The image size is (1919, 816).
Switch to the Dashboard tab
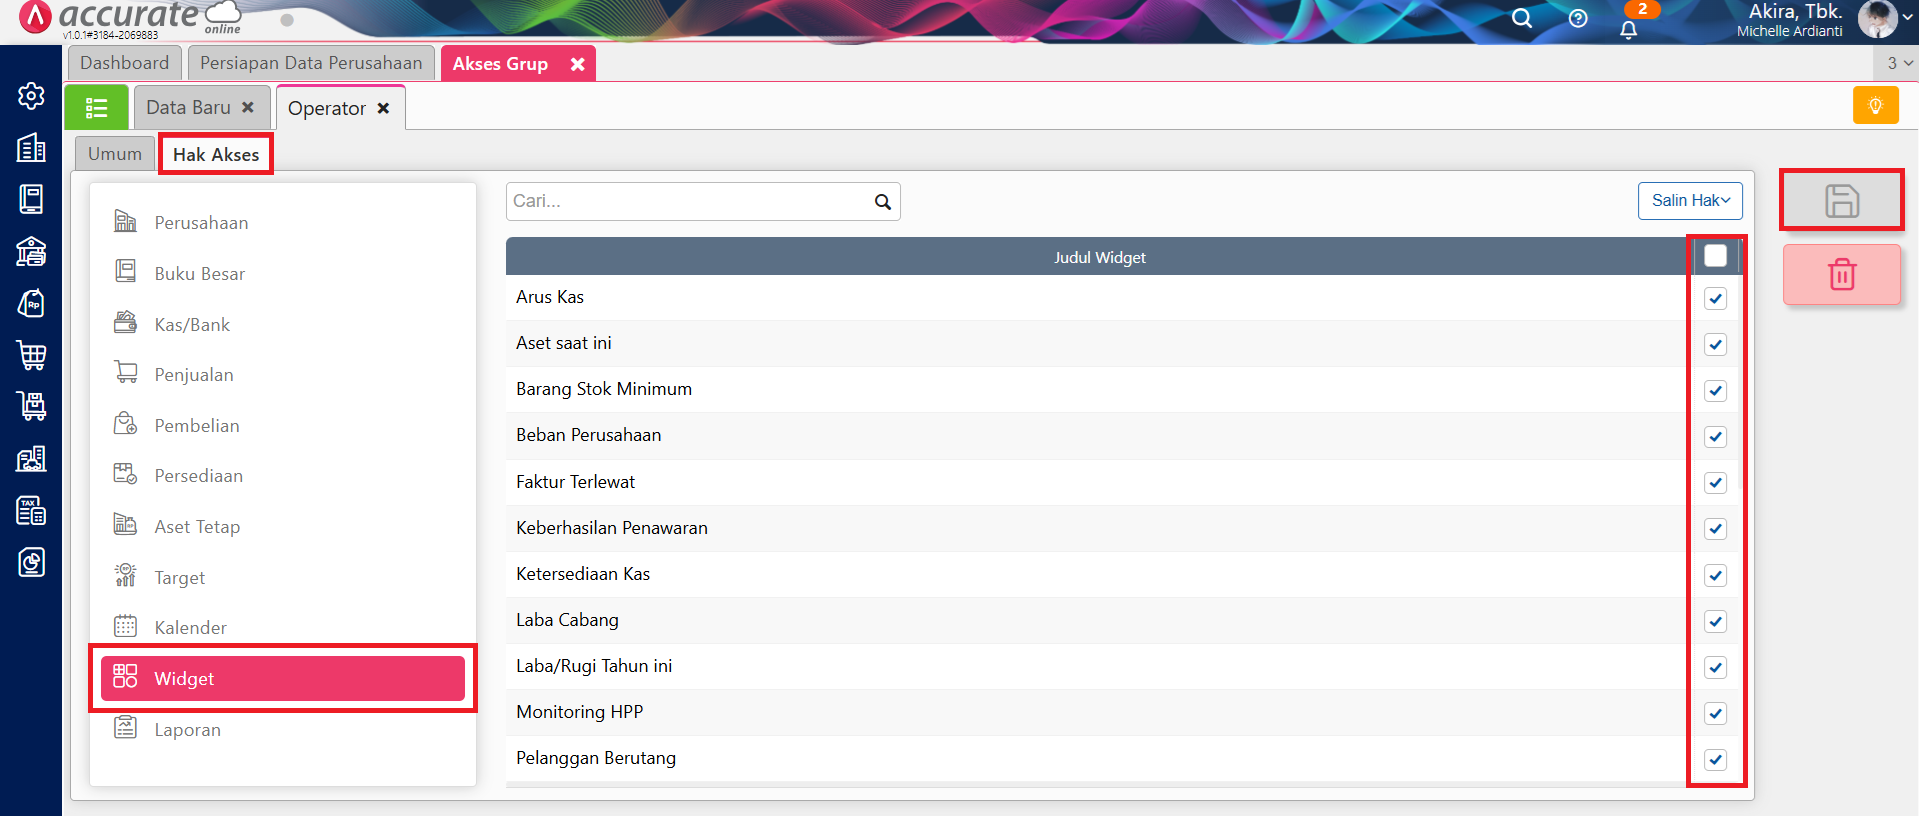point(124,63)
